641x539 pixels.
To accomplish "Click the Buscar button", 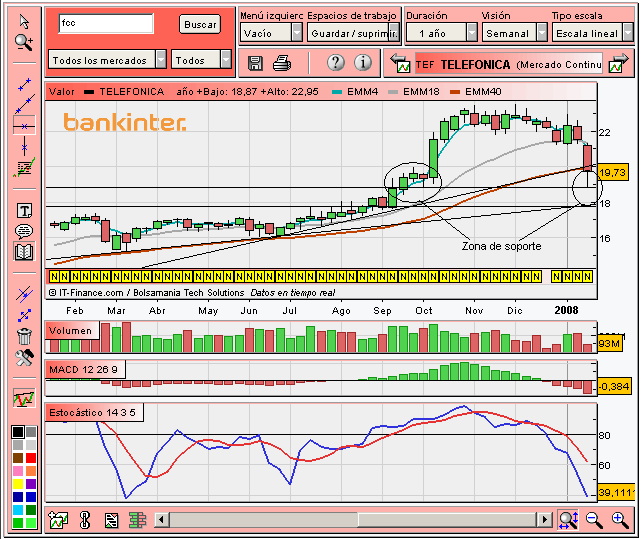I will (200, 24).
